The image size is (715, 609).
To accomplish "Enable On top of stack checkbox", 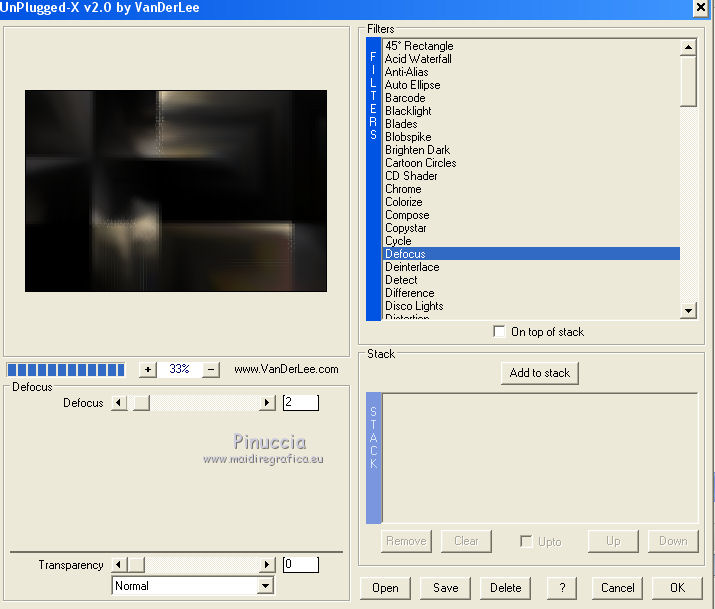I will [x=499, y=331].
